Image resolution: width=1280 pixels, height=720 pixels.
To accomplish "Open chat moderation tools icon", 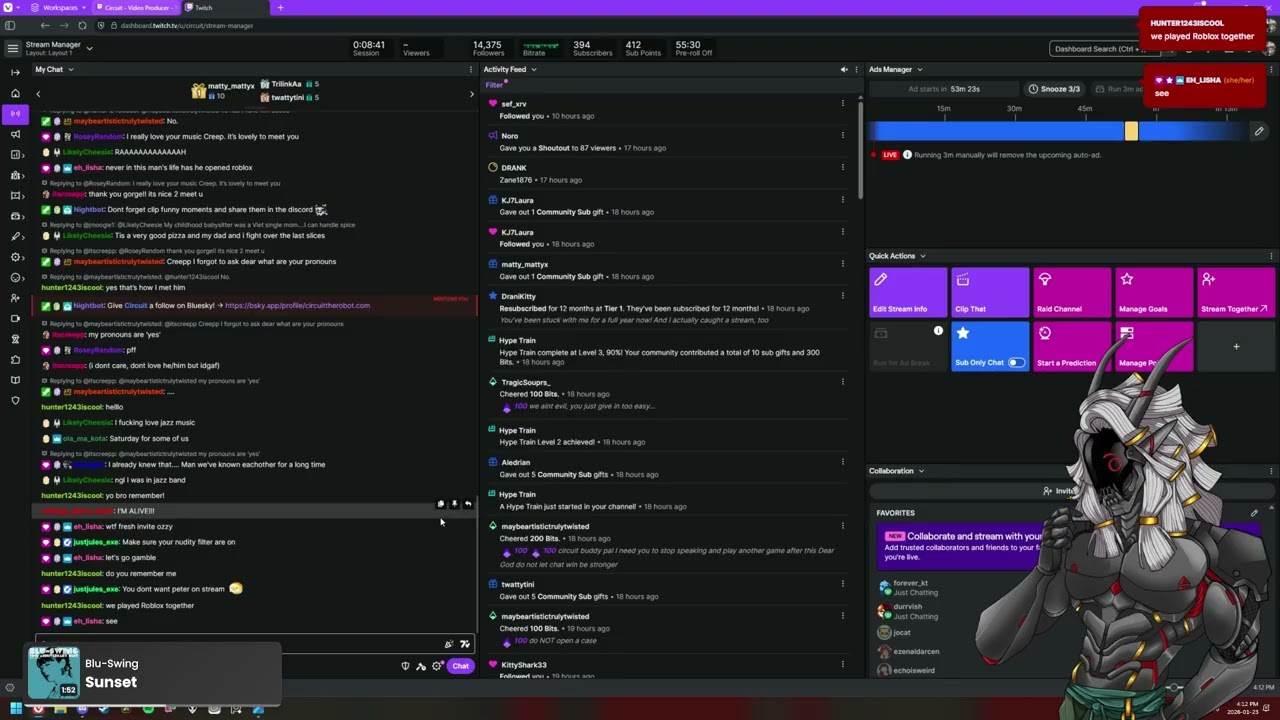I will click(x=421, y=666).
